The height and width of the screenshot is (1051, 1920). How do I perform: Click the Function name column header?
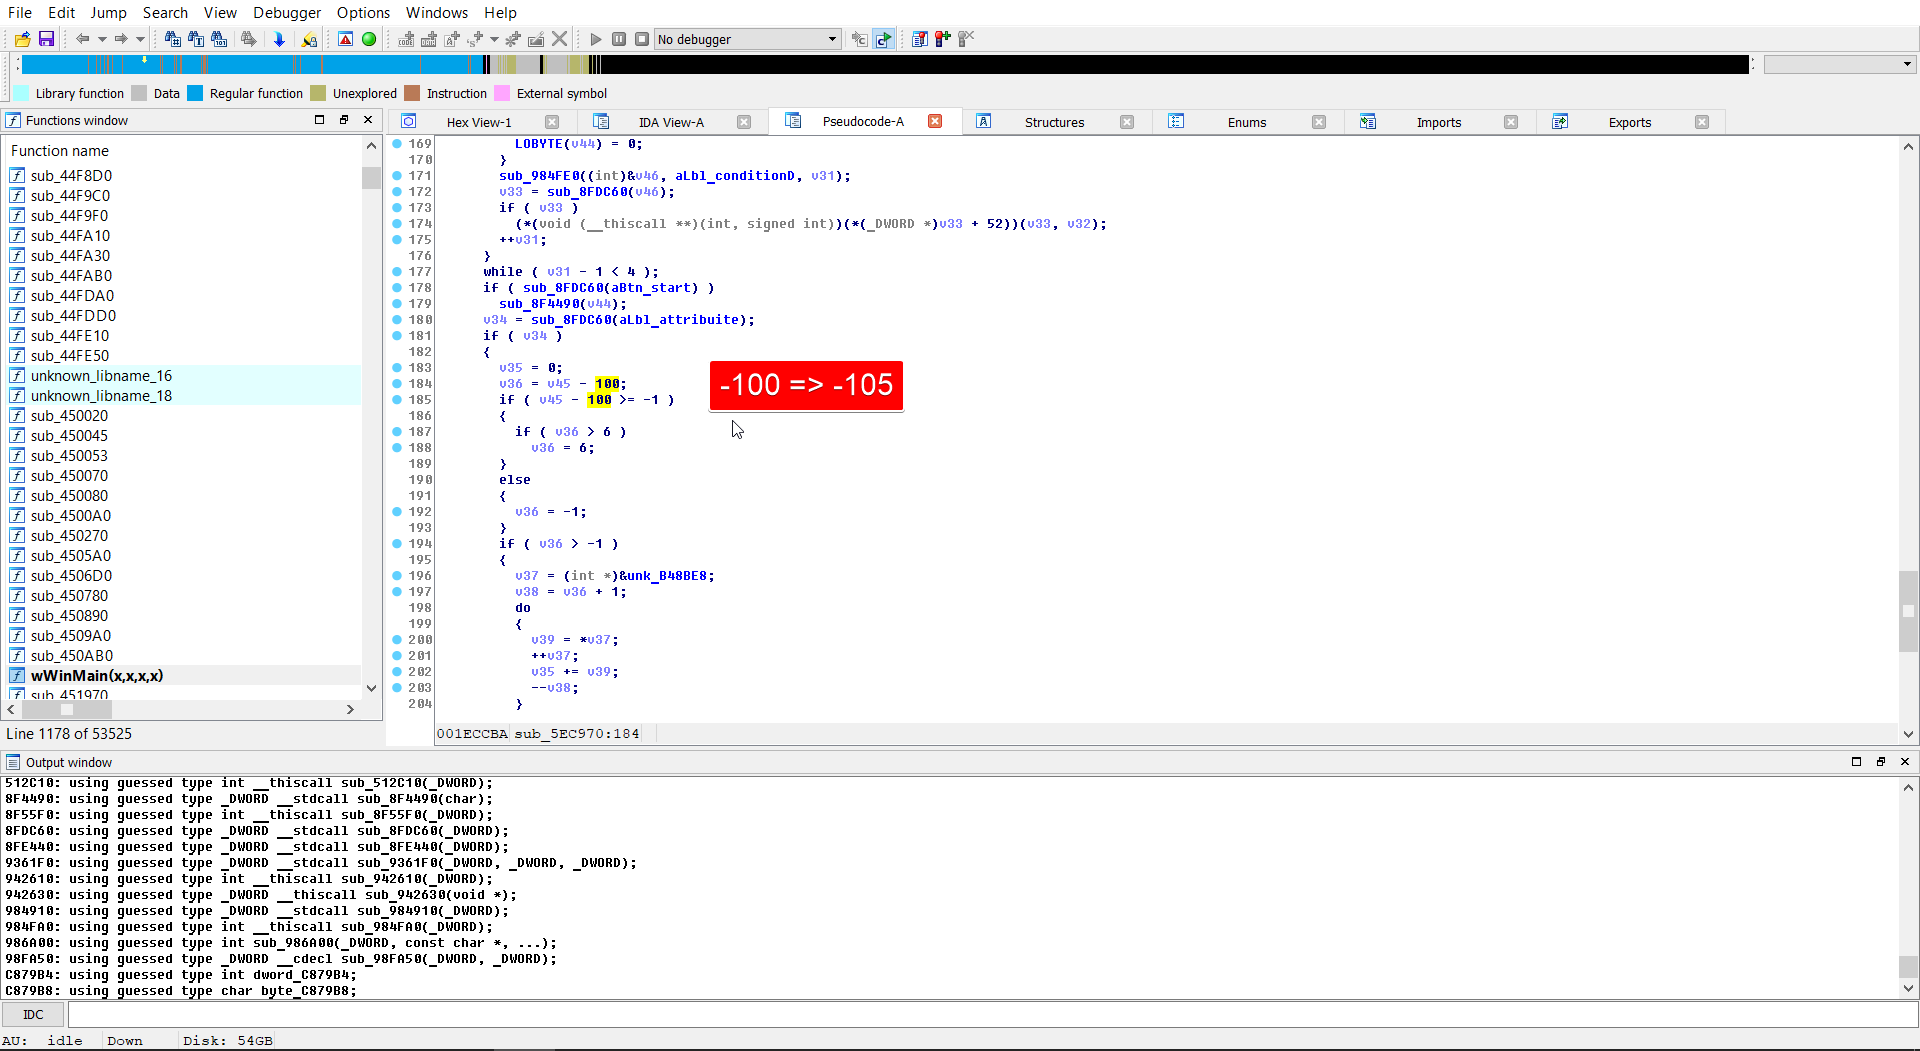[x=60, y=150]
